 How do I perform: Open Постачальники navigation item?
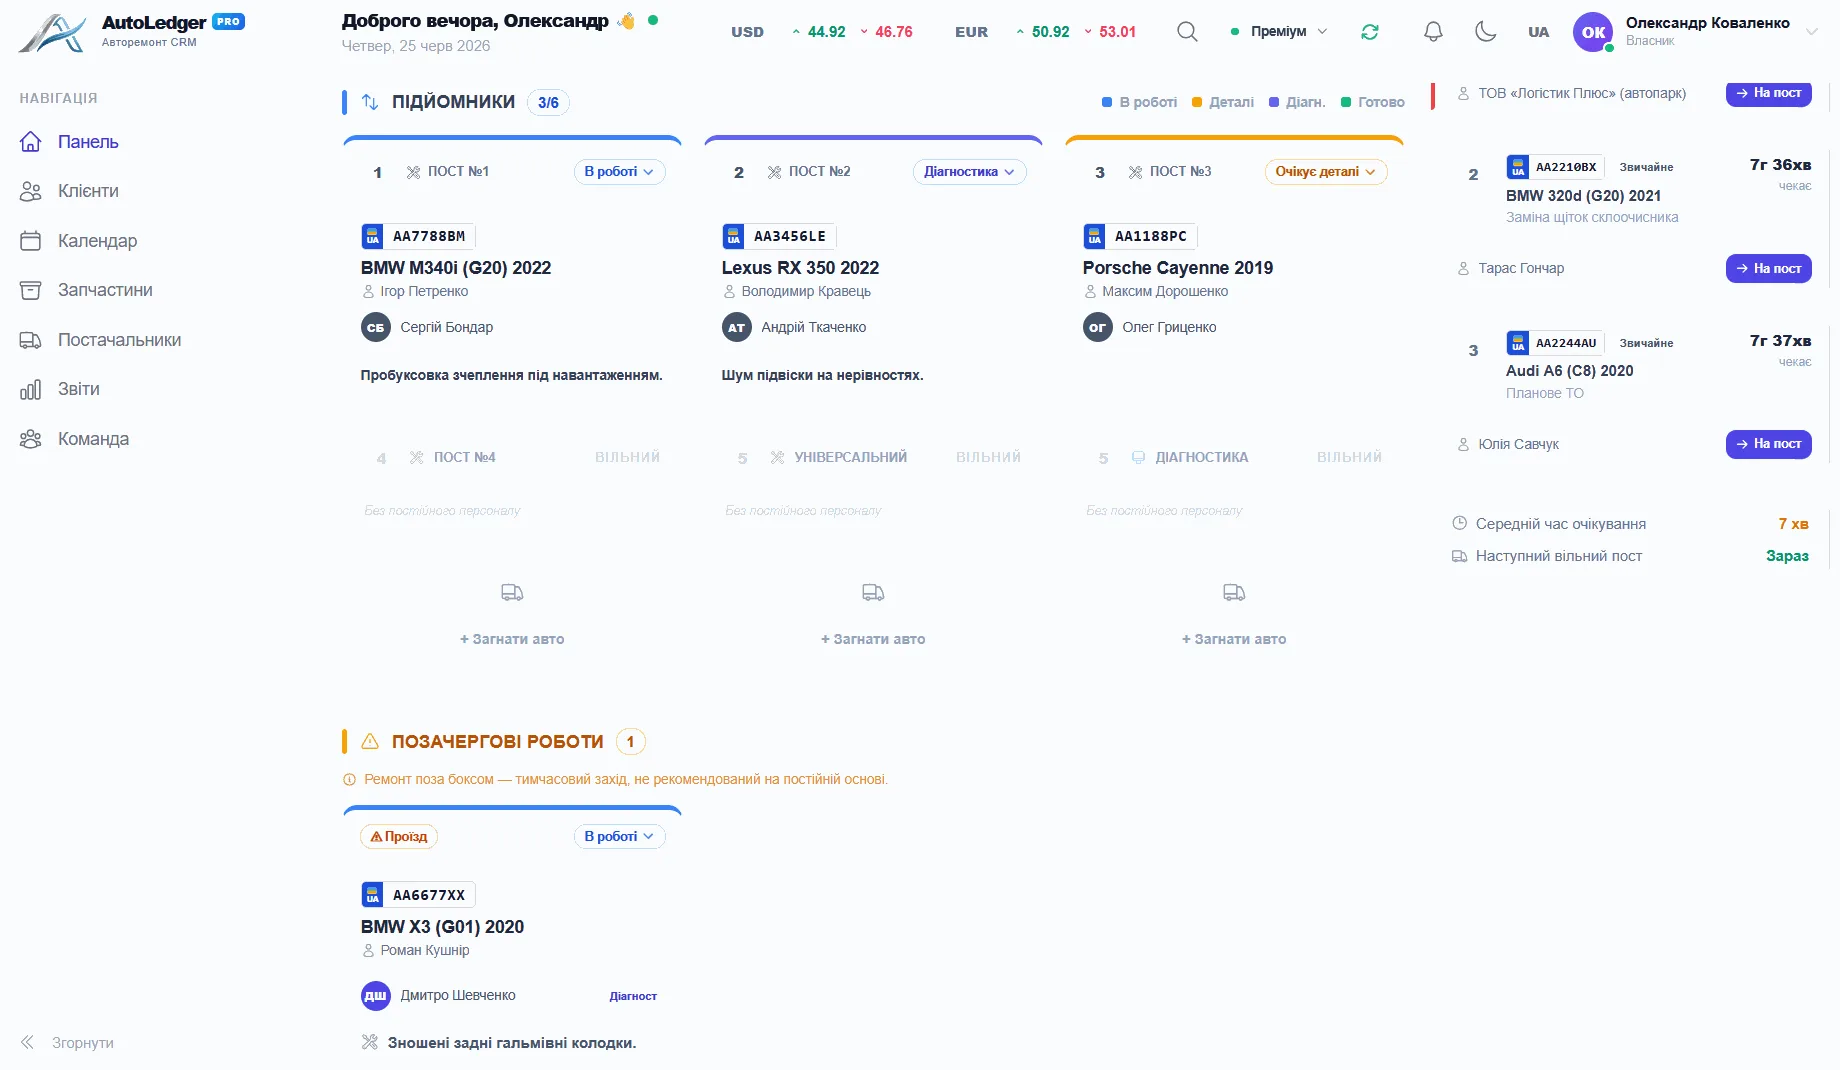tap(119, 340)
